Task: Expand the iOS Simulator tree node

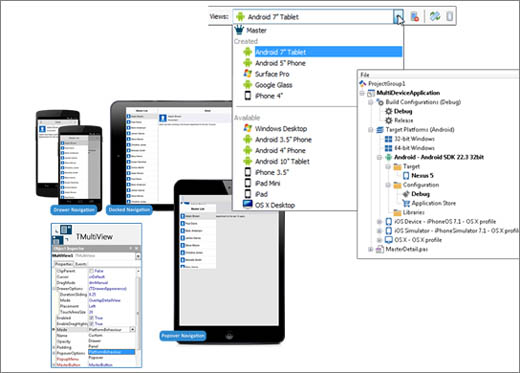Action: click(x=379, y=231)
